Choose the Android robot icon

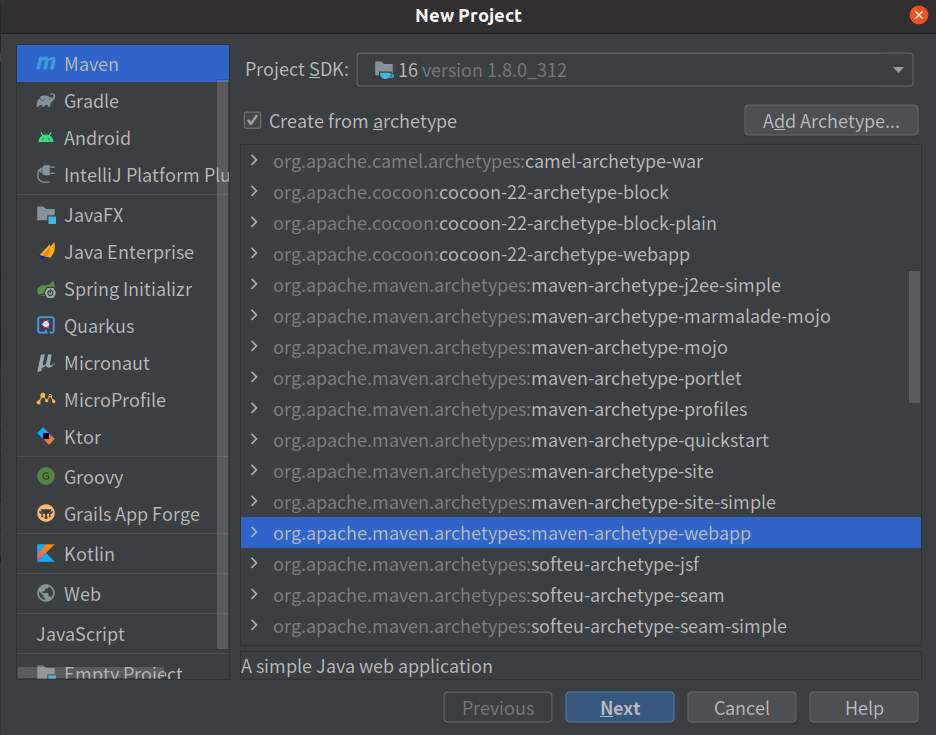46,138
